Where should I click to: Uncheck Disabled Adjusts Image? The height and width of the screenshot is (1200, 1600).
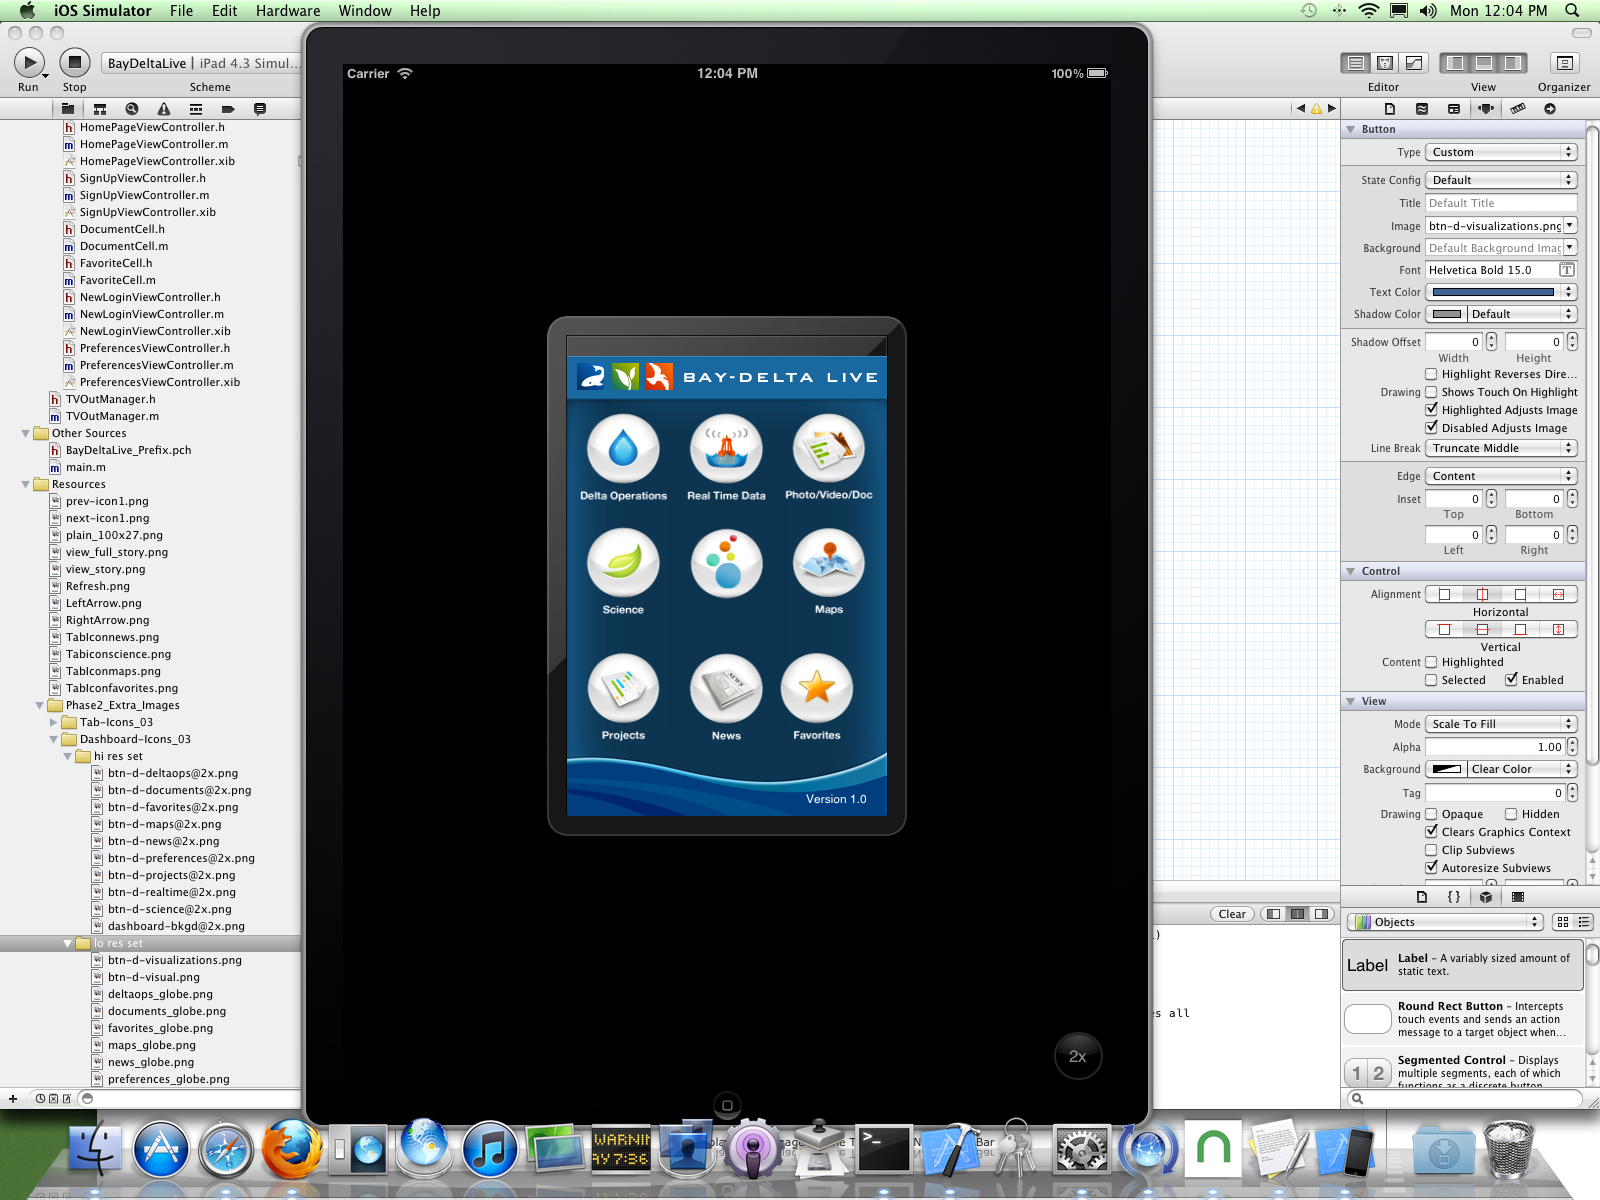1431,428
